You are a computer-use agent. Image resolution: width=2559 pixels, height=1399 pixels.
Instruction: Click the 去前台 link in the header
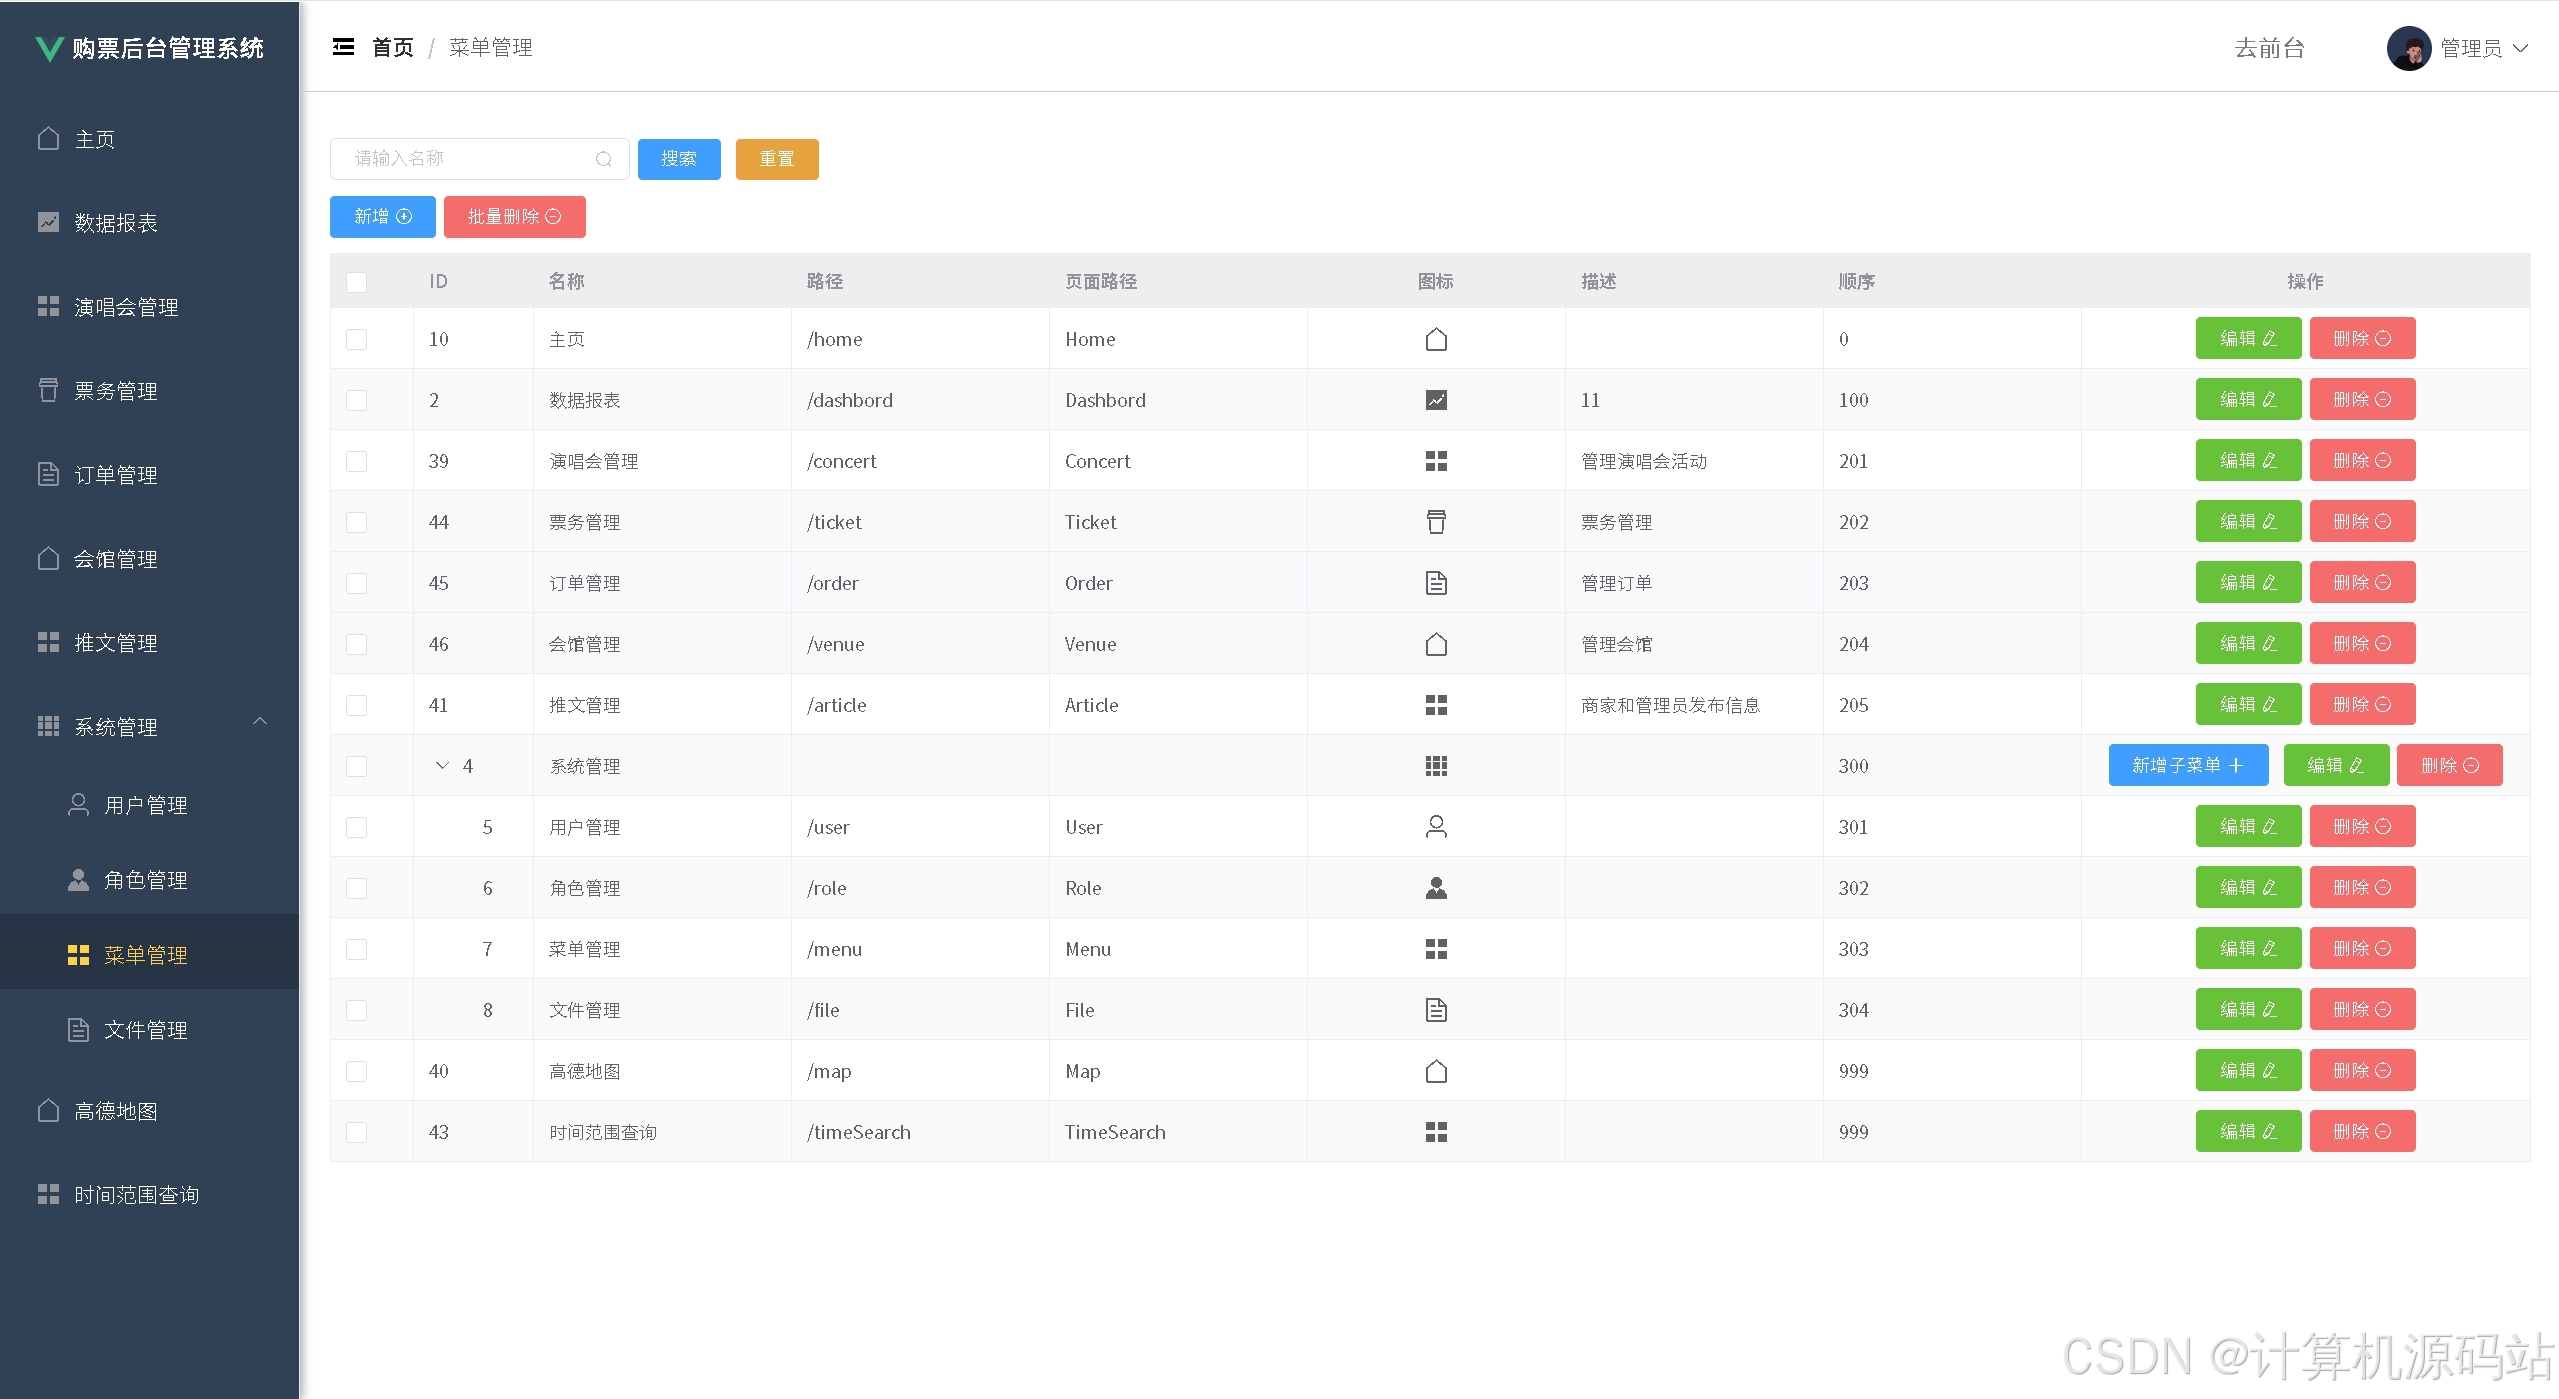(2269, 48)
